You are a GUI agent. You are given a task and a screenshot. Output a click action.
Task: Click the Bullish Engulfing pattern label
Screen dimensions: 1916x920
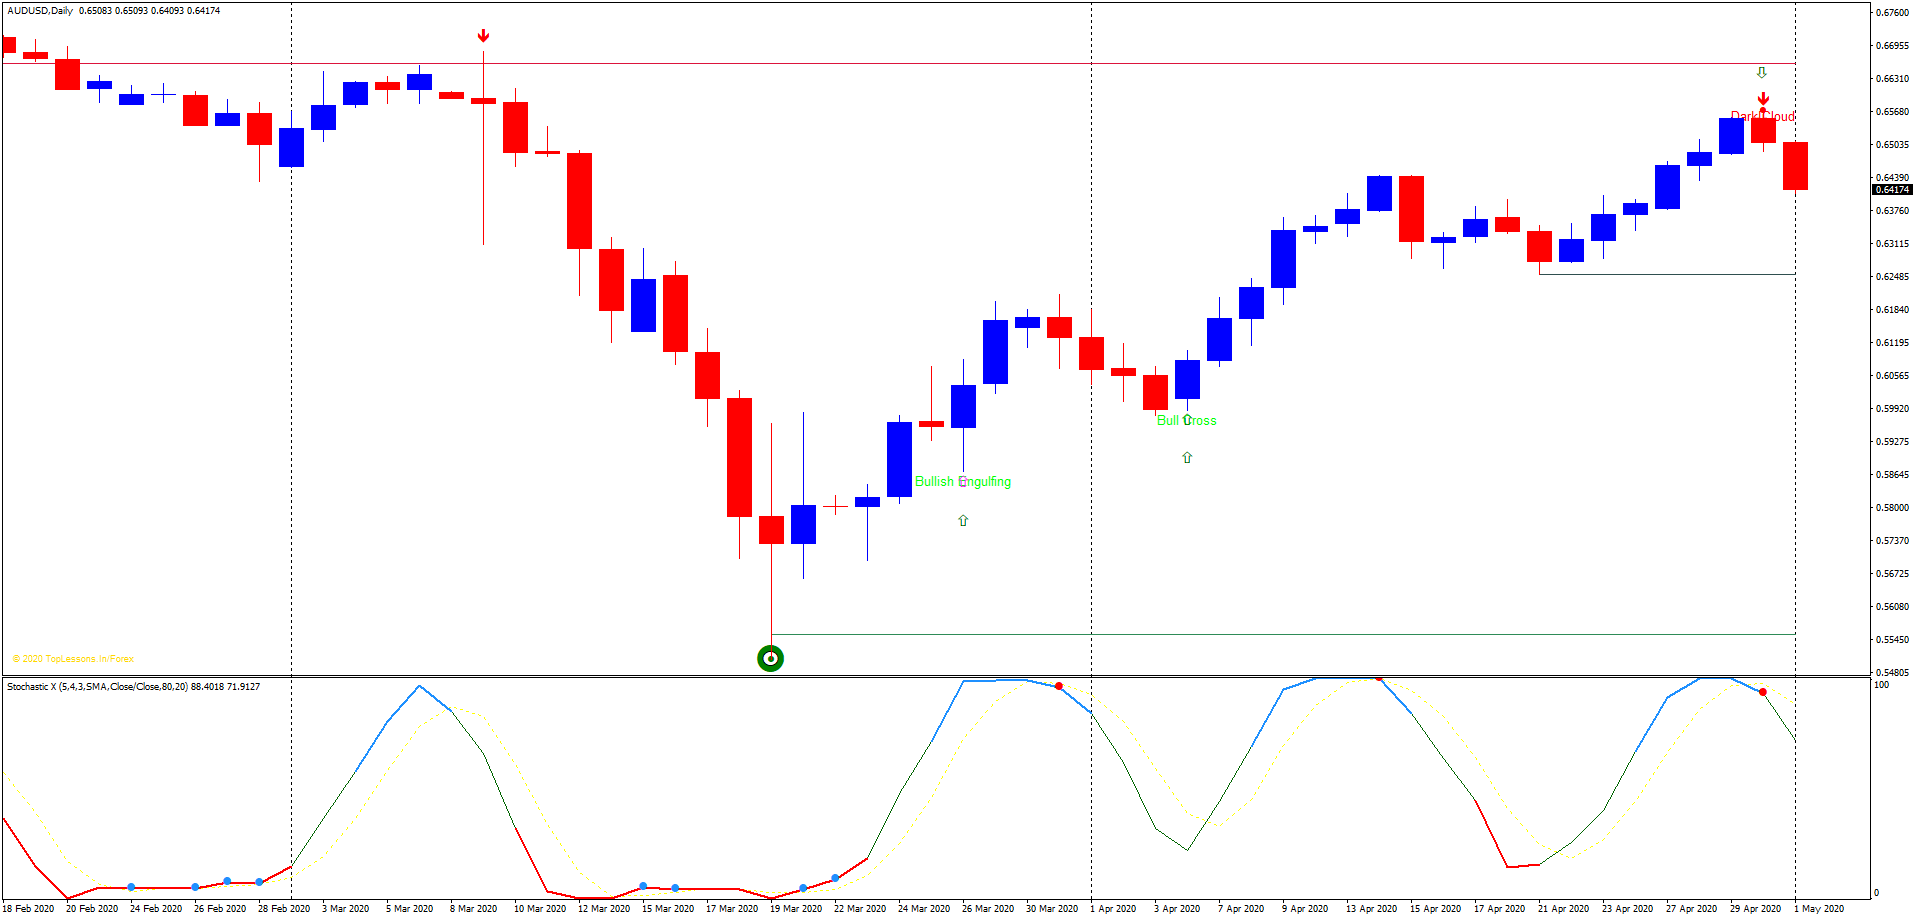[x=963, y=481]
